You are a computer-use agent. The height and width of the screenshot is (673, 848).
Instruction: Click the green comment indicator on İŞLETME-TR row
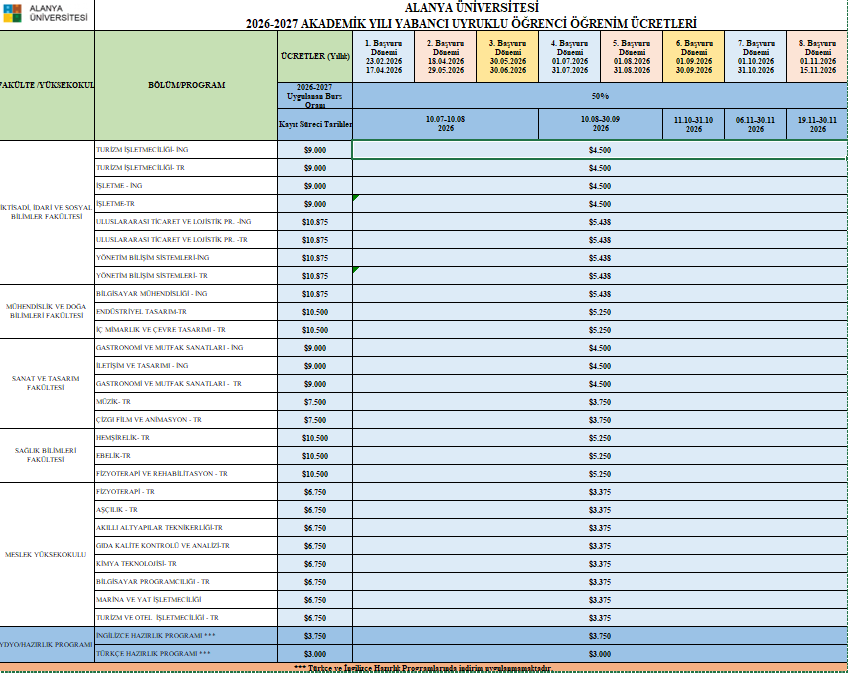[x=355, y=198]
